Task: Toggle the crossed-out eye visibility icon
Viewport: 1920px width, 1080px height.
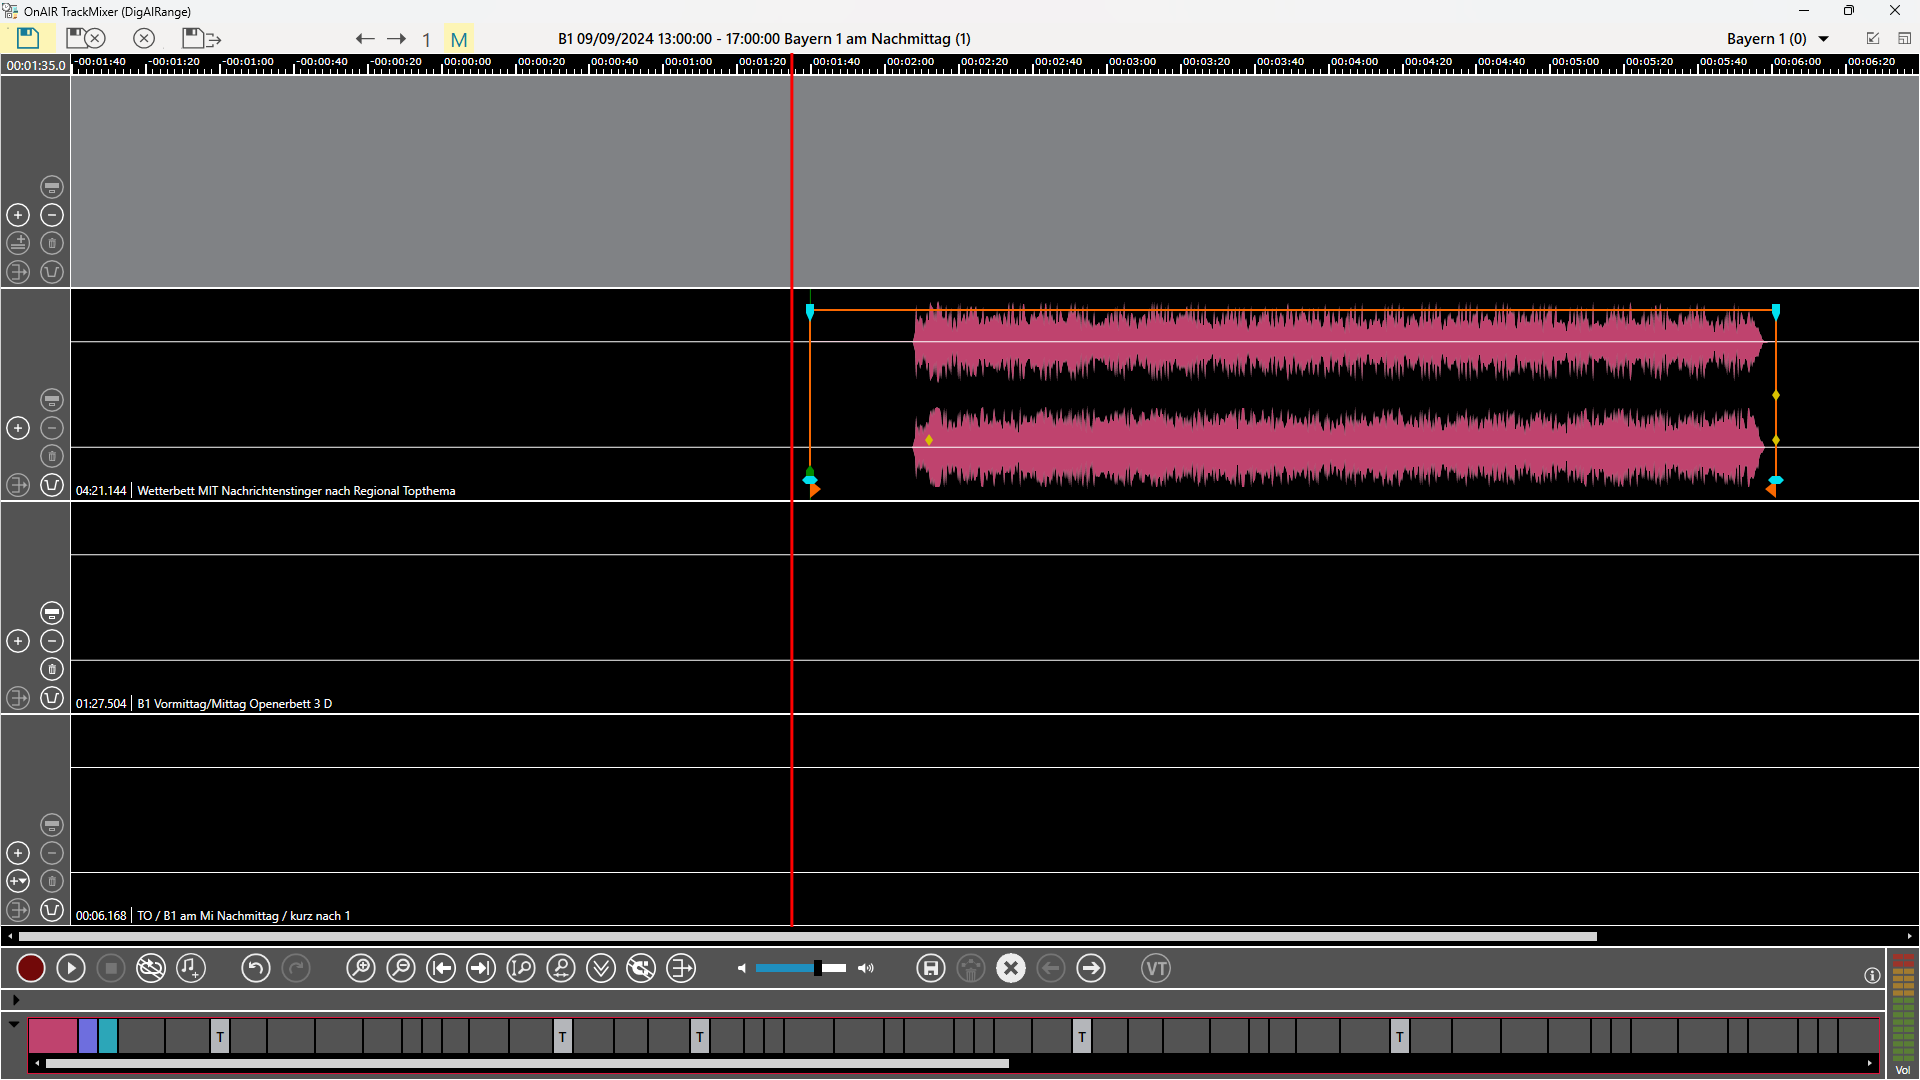Action: pyautogui.click(x=150, y=968)
